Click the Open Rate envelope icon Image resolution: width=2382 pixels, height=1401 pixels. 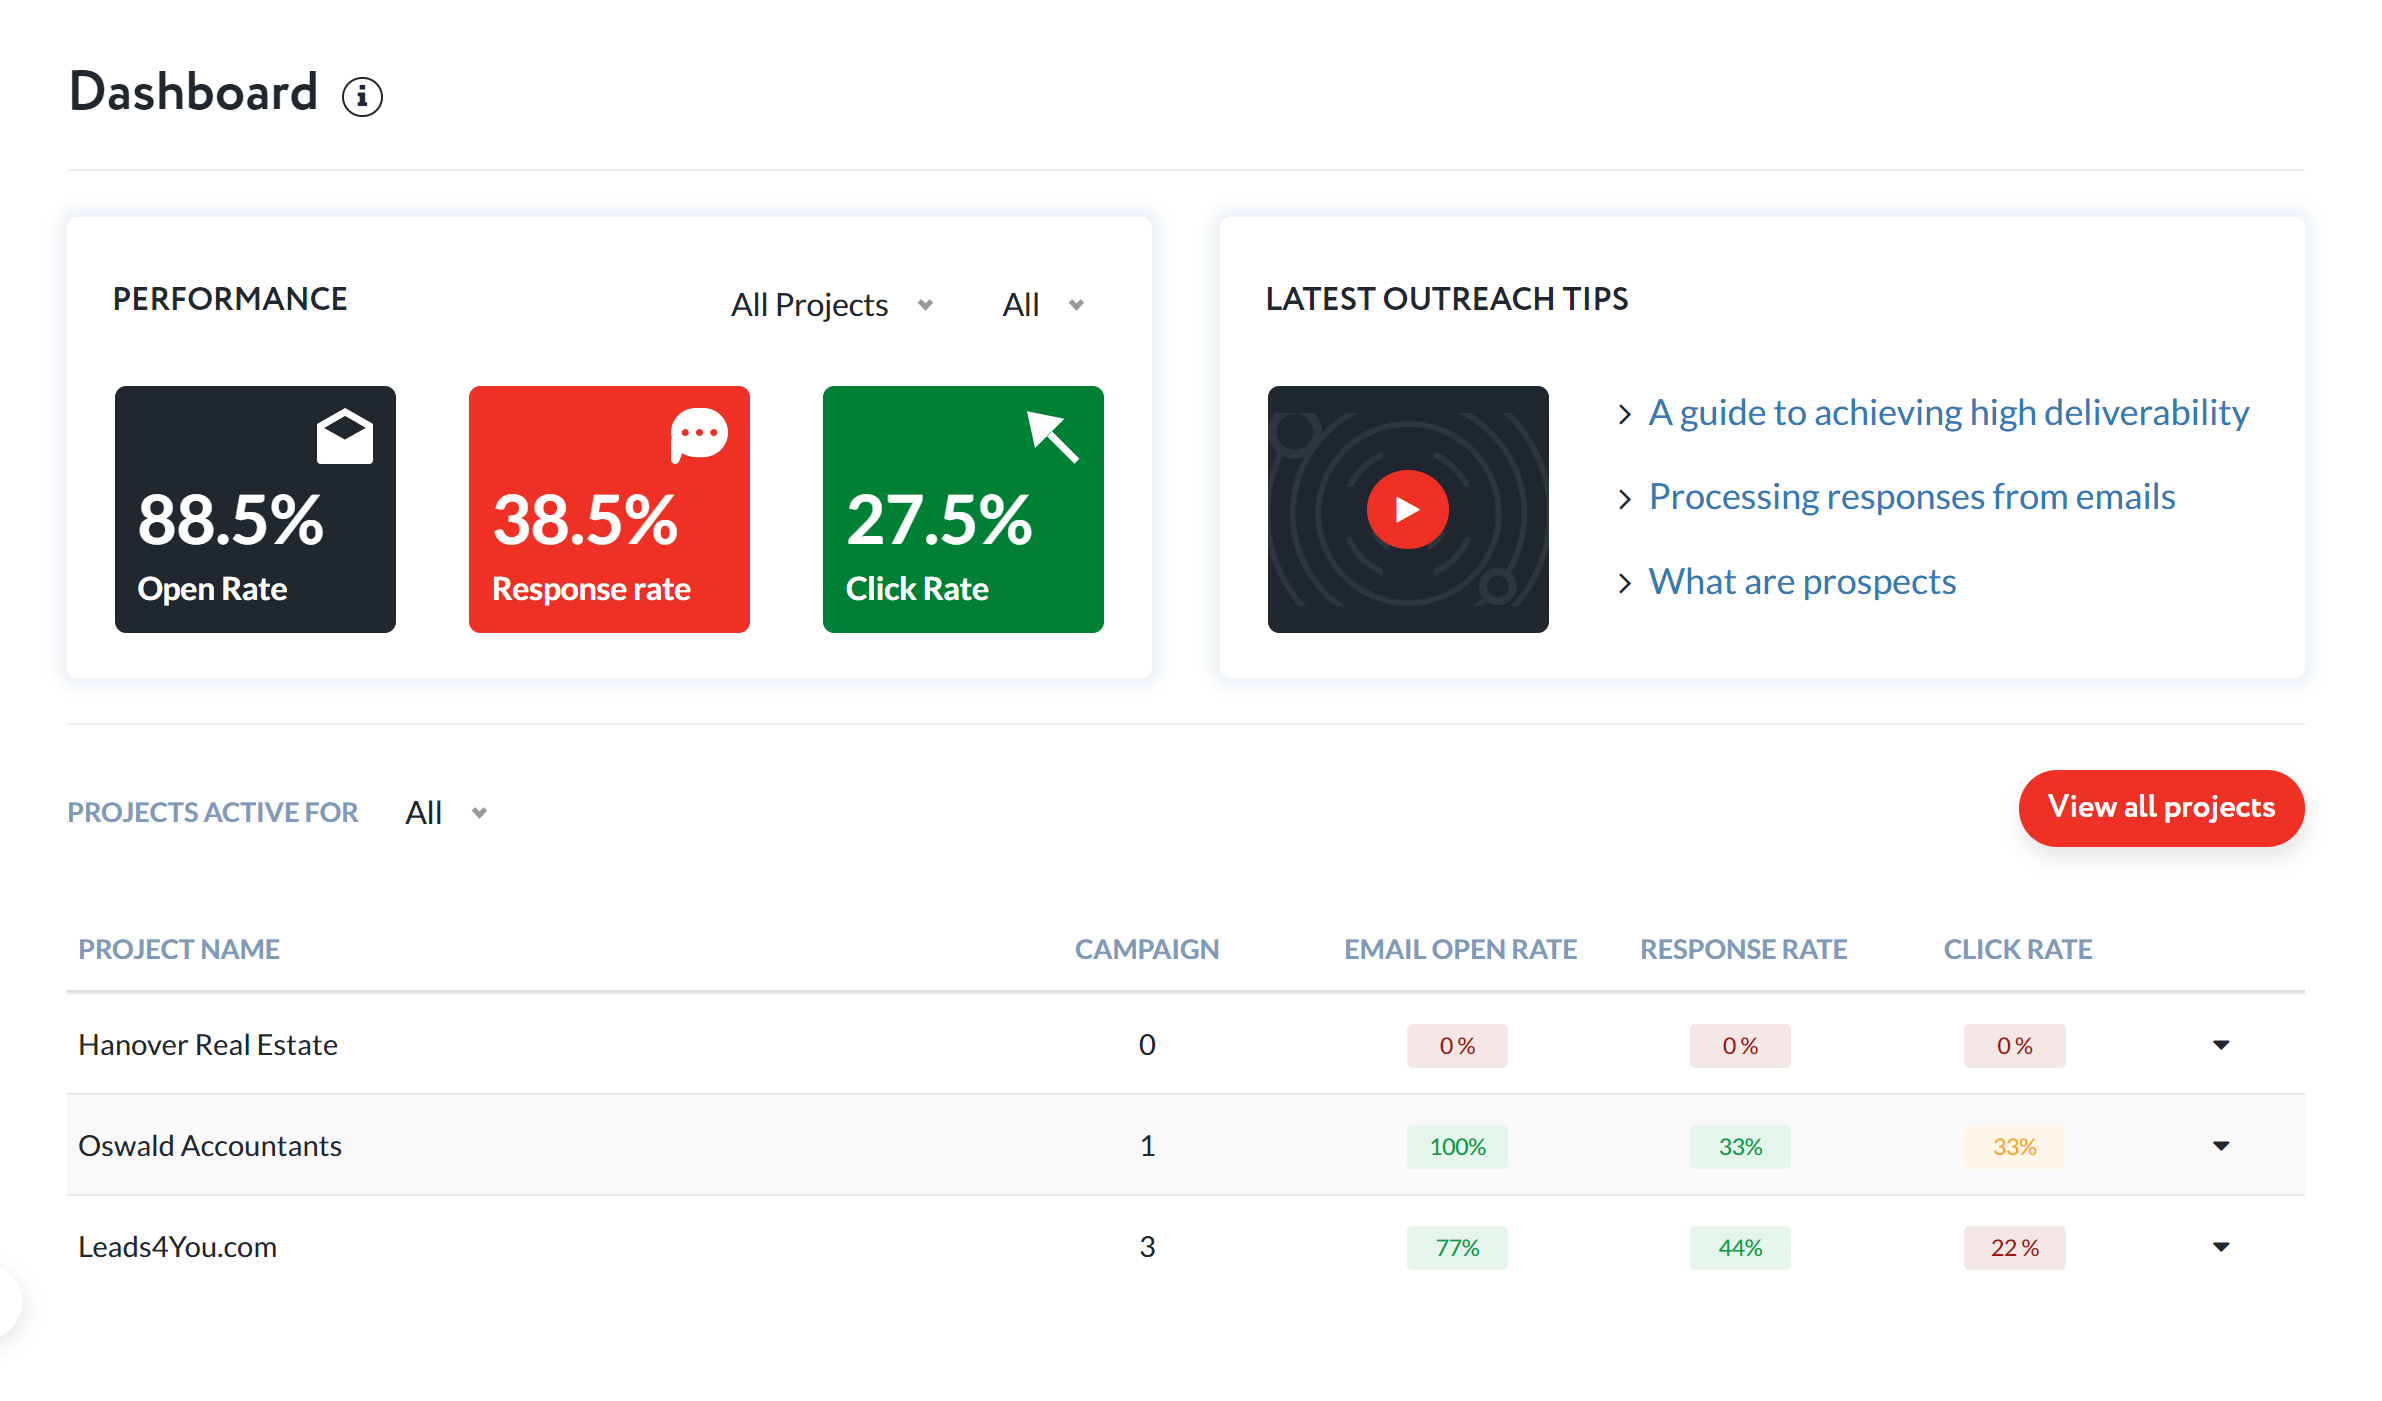pyautogui.click(x=345, y=437)
